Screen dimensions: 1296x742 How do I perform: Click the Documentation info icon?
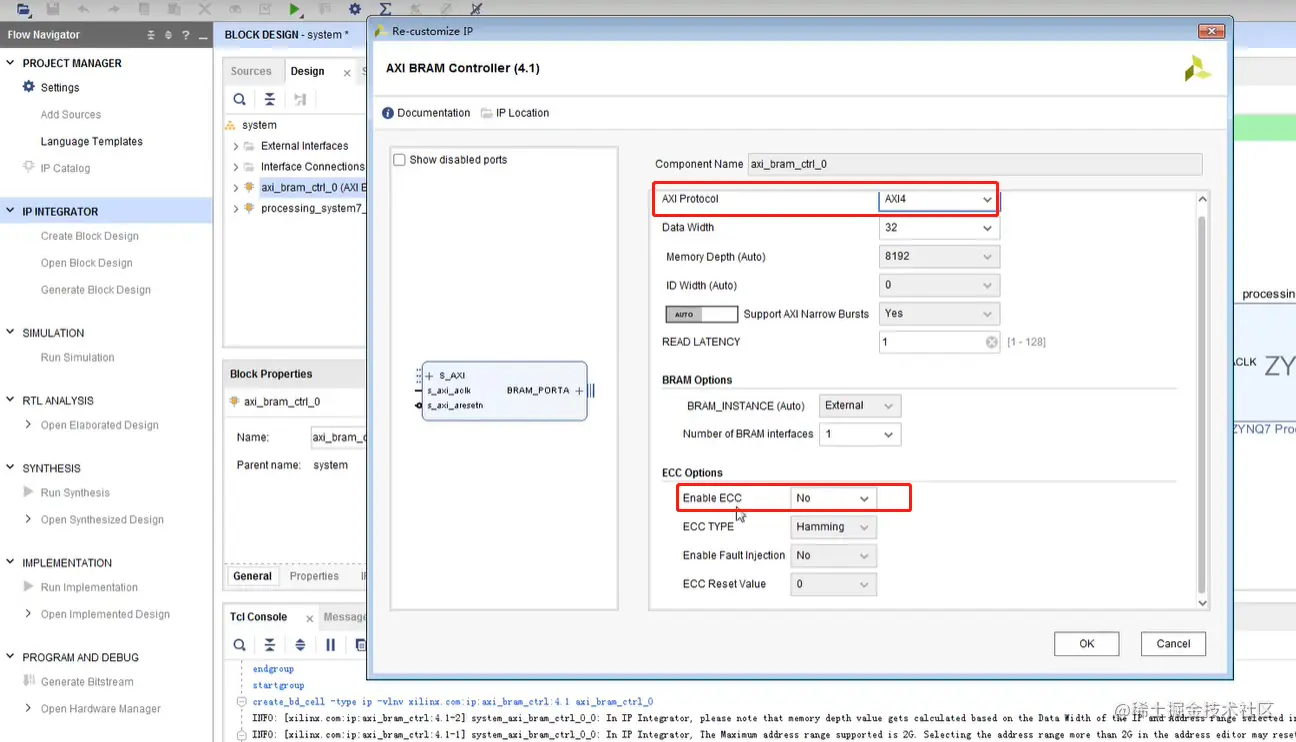point(388,113)
